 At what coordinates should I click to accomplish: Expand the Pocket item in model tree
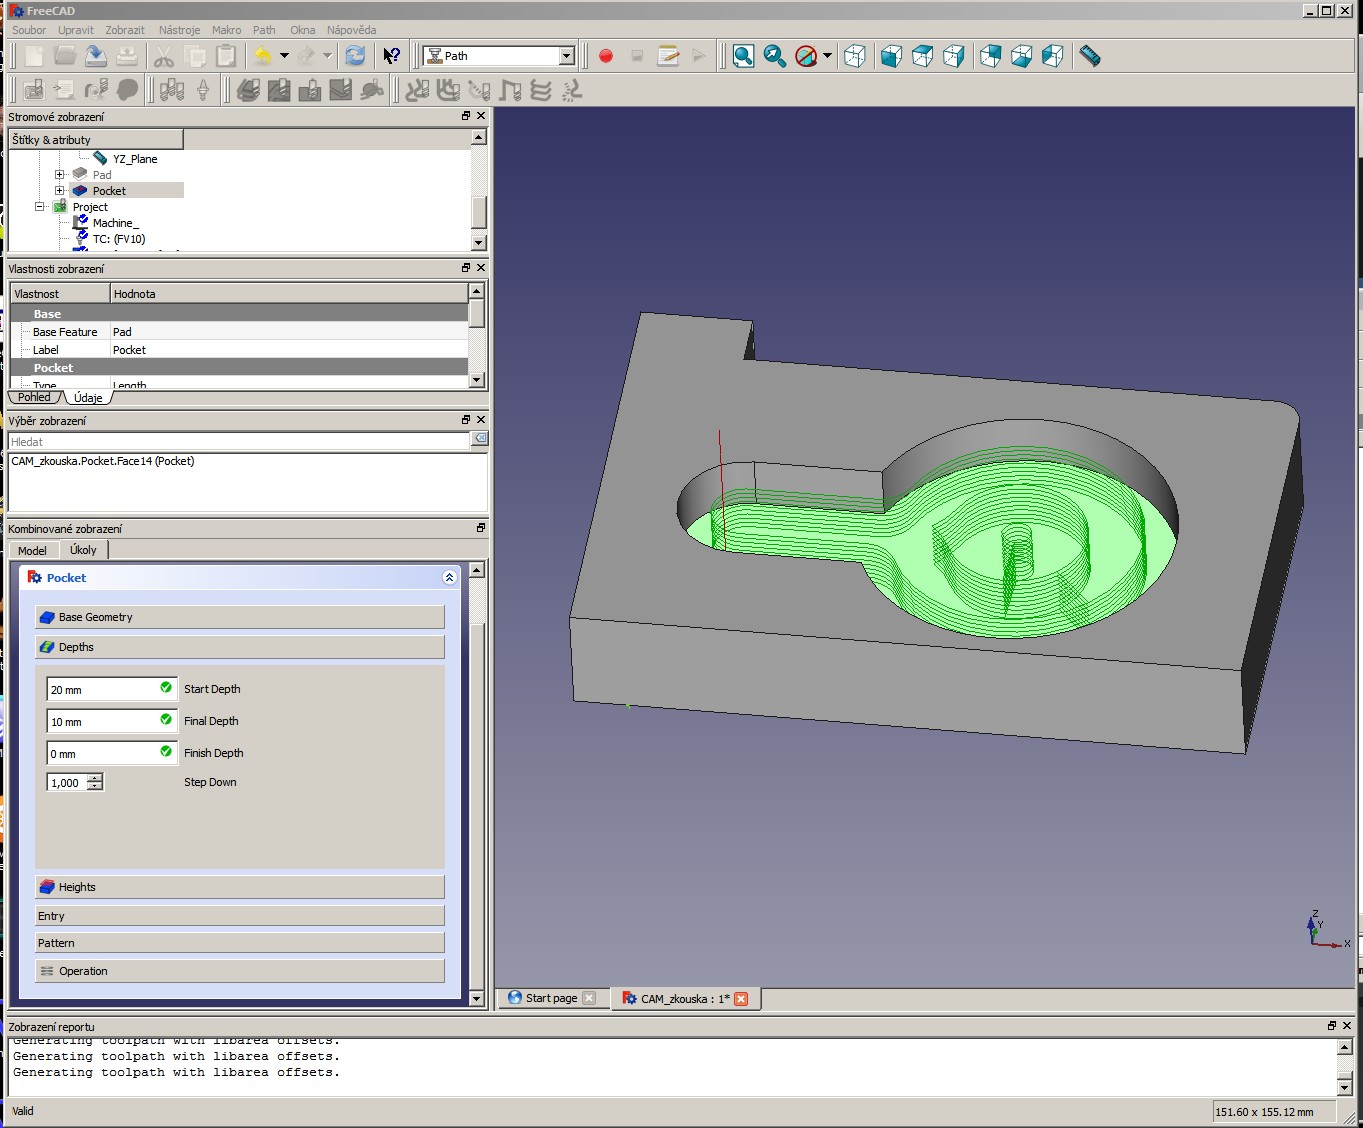point(60,191)
